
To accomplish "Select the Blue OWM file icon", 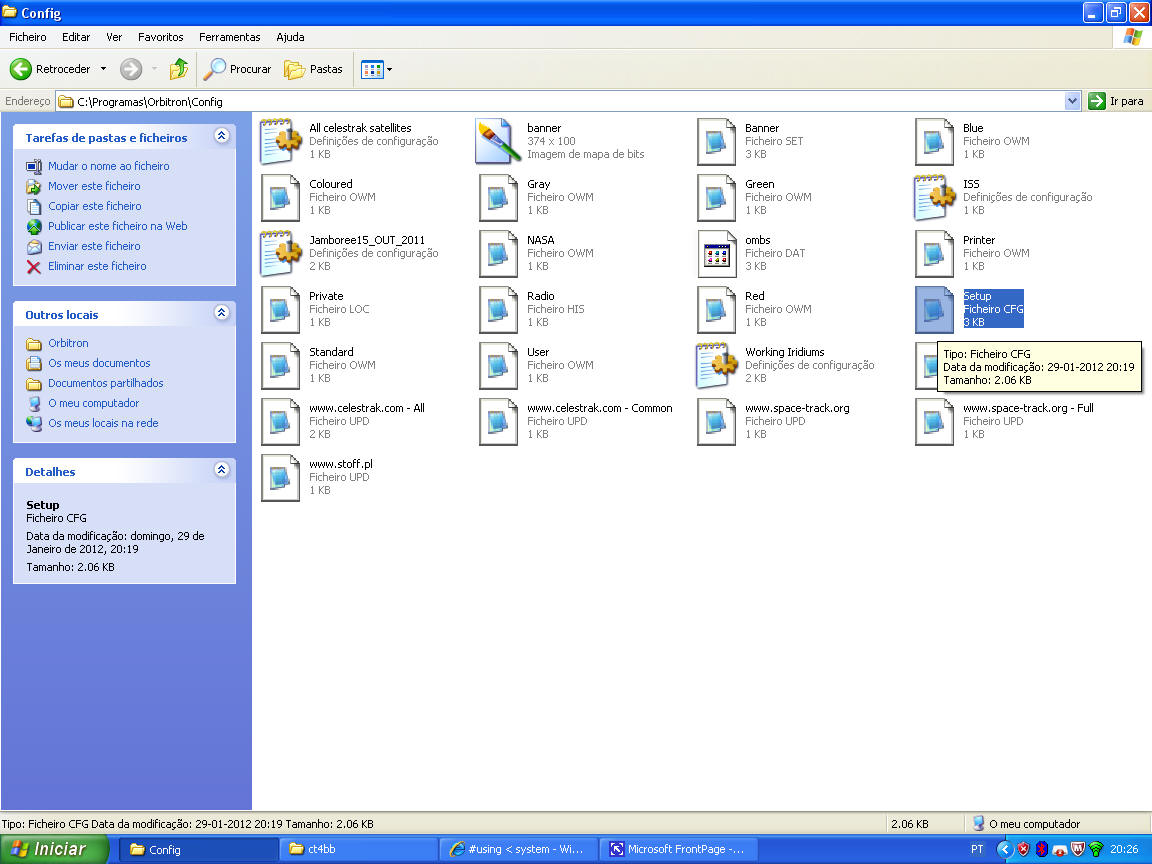I will click(935, 141).
